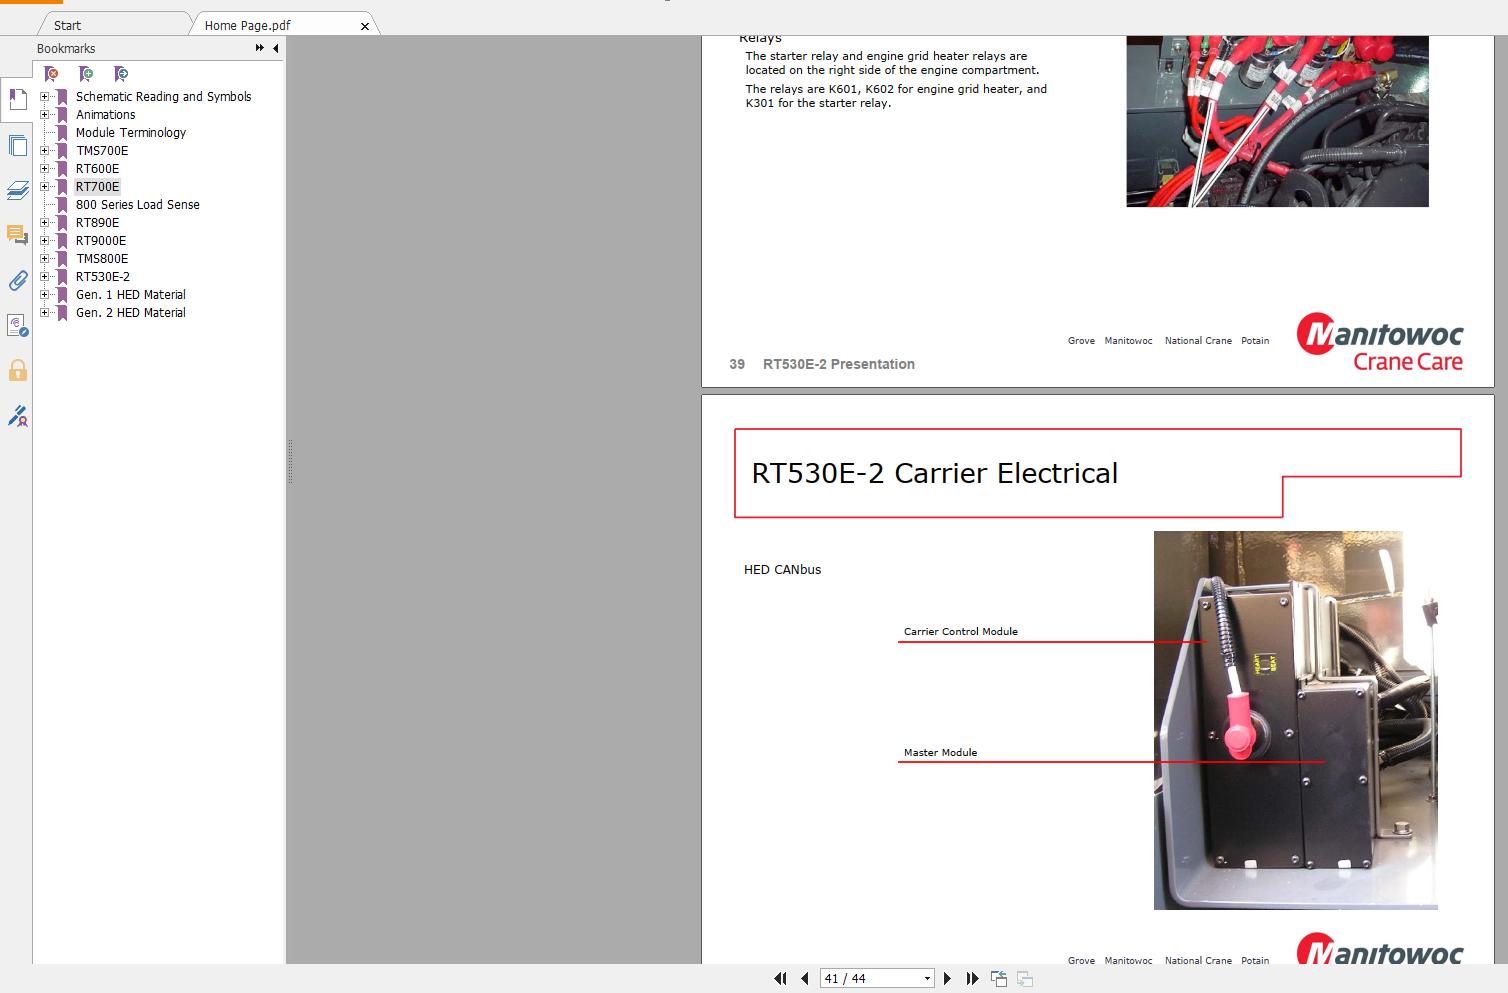
Task: Open the Digital Signatures pen panel
Action: (x=17, y=416)
